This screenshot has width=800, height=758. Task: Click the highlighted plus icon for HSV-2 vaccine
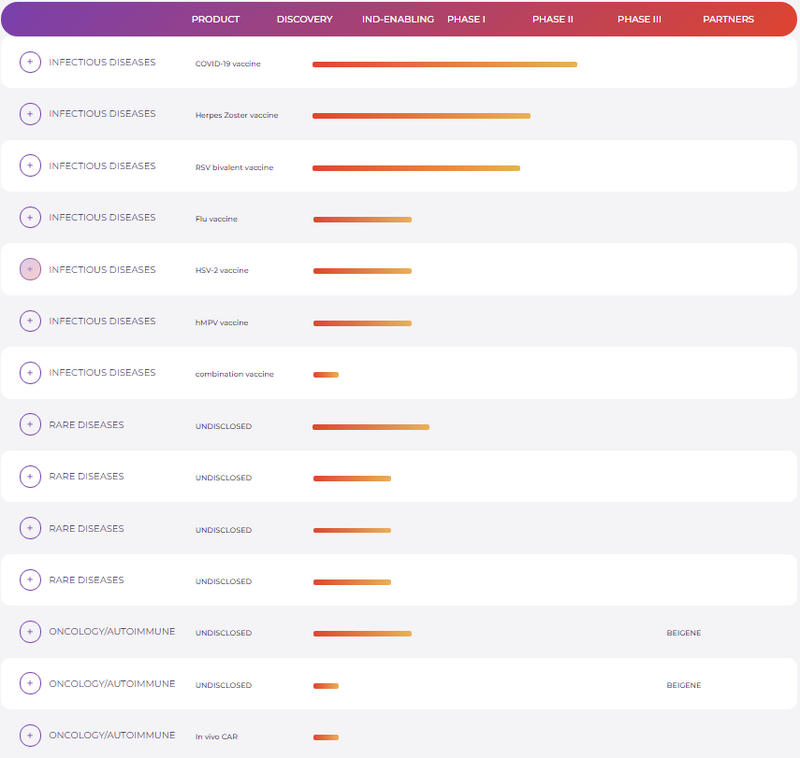[30, 269]
